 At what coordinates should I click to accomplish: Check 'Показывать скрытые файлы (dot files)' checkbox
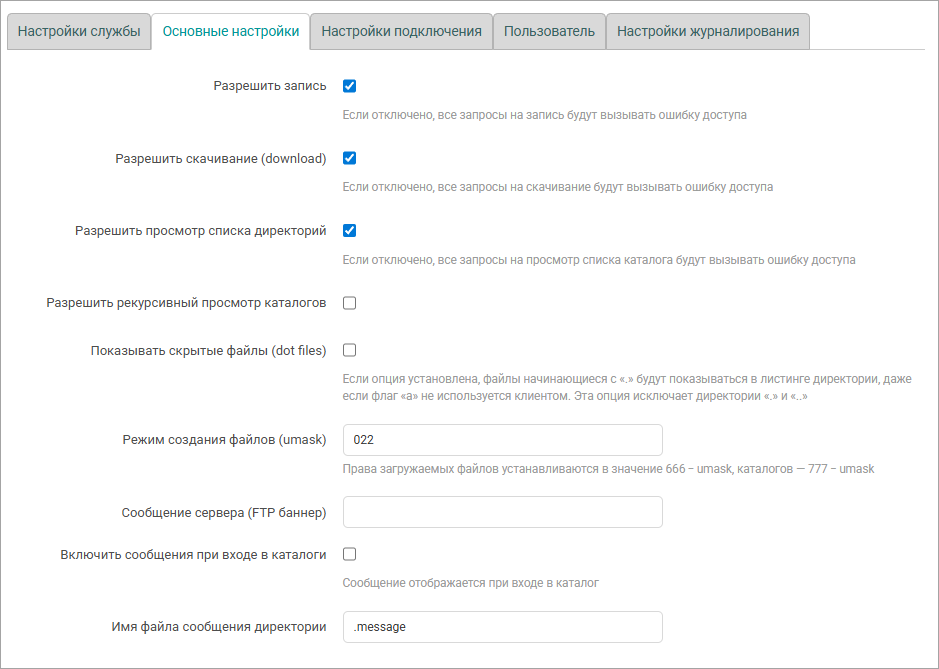pyautogui.click(x=350, y=350)
